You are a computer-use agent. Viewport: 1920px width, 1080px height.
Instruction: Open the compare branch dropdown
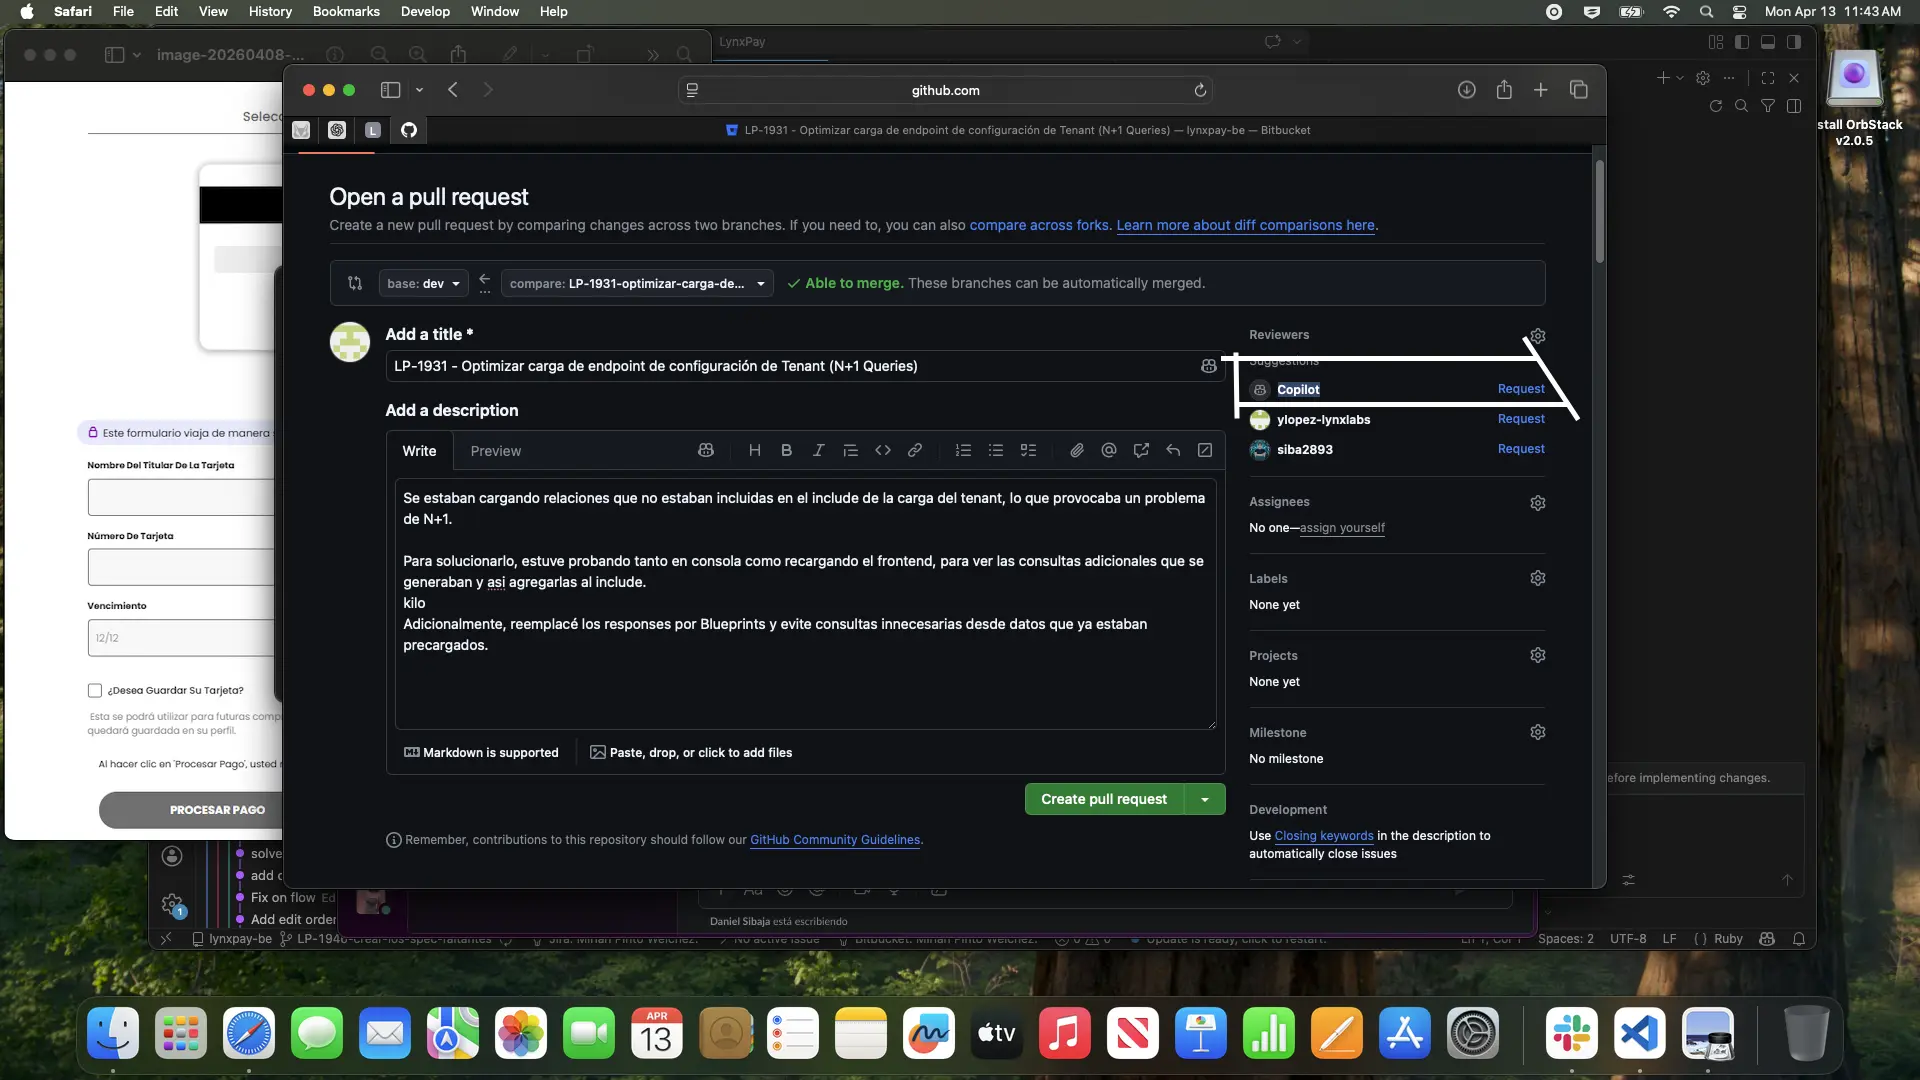click(637, 284)
